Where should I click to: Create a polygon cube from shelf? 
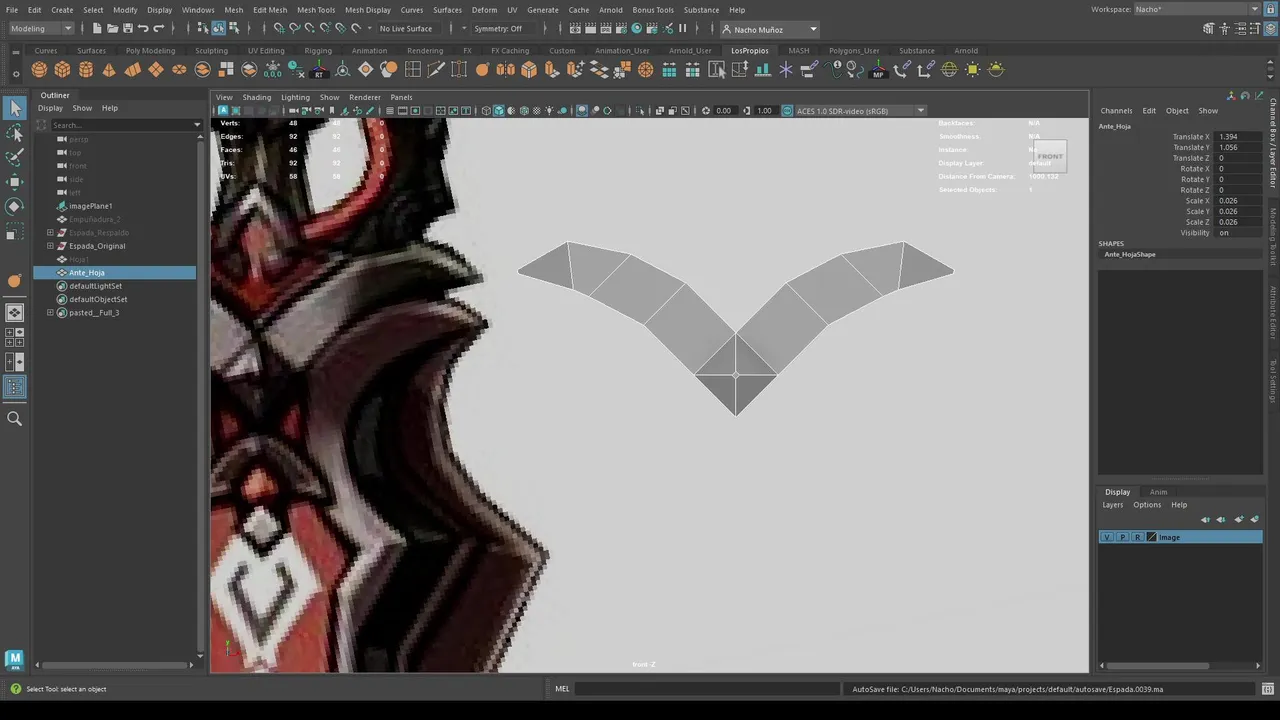point(62,69)
